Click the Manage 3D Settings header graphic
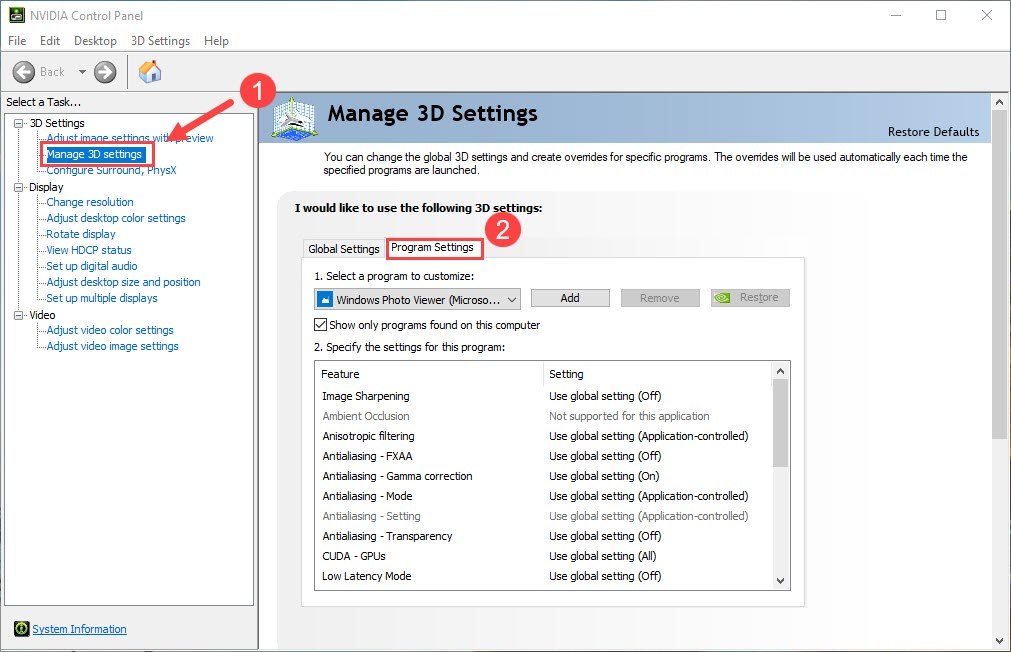 pos(294,118)
